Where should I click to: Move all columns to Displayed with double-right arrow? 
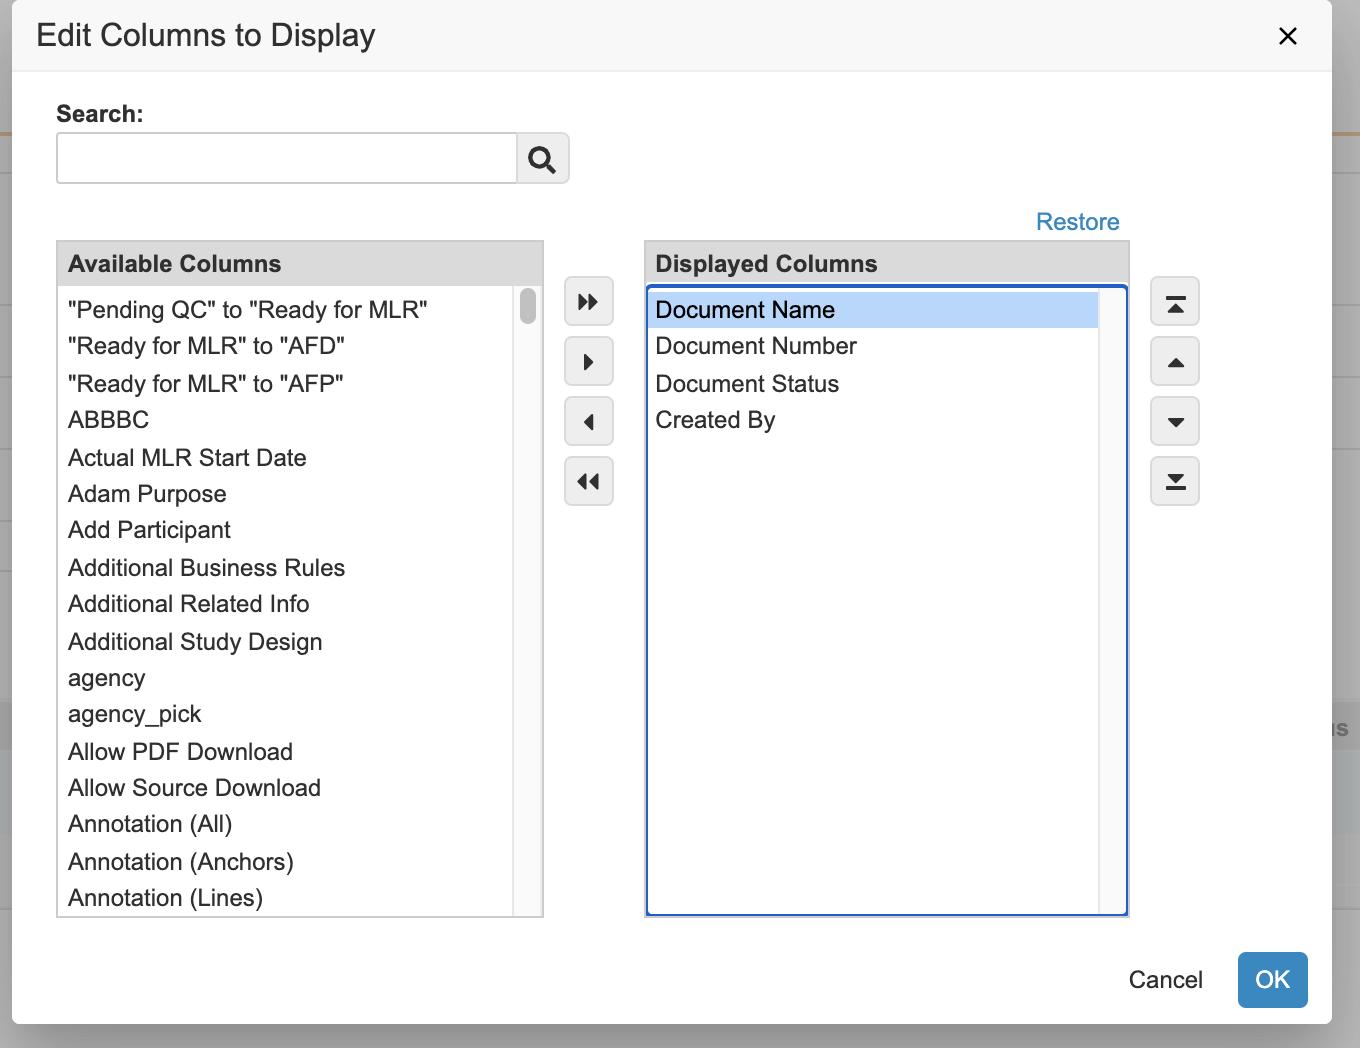(x=588, y=302)
